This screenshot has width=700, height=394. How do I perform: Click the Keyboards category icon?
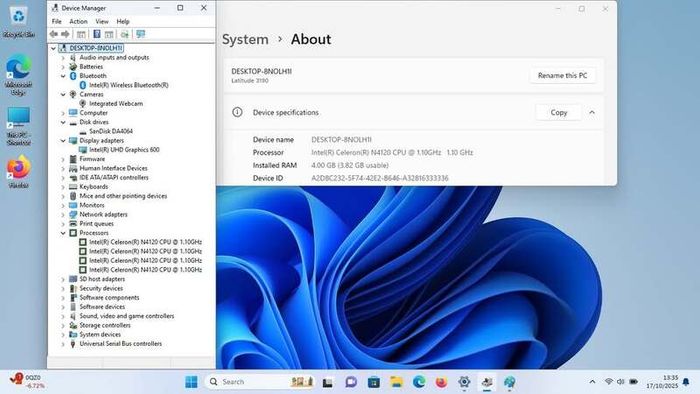[x=73, y=187]
